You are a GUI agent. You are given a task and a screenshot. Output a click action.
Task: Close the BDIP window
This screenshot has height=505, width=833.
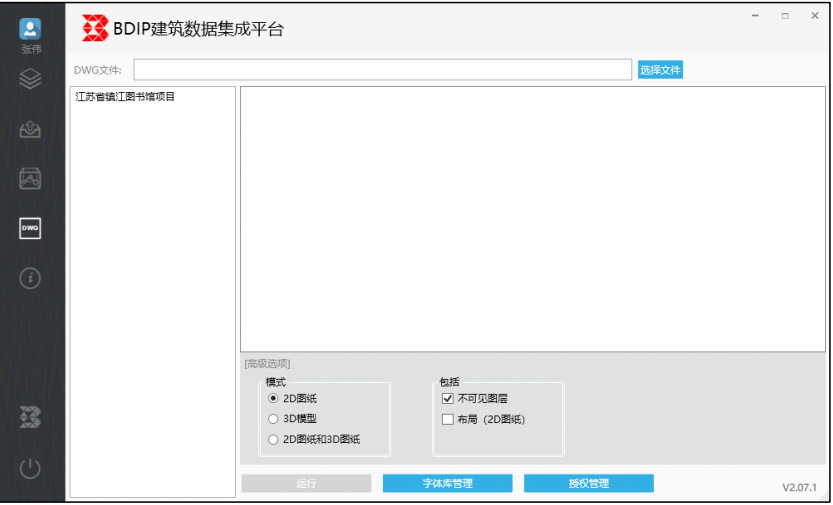(x=815, y=16)
